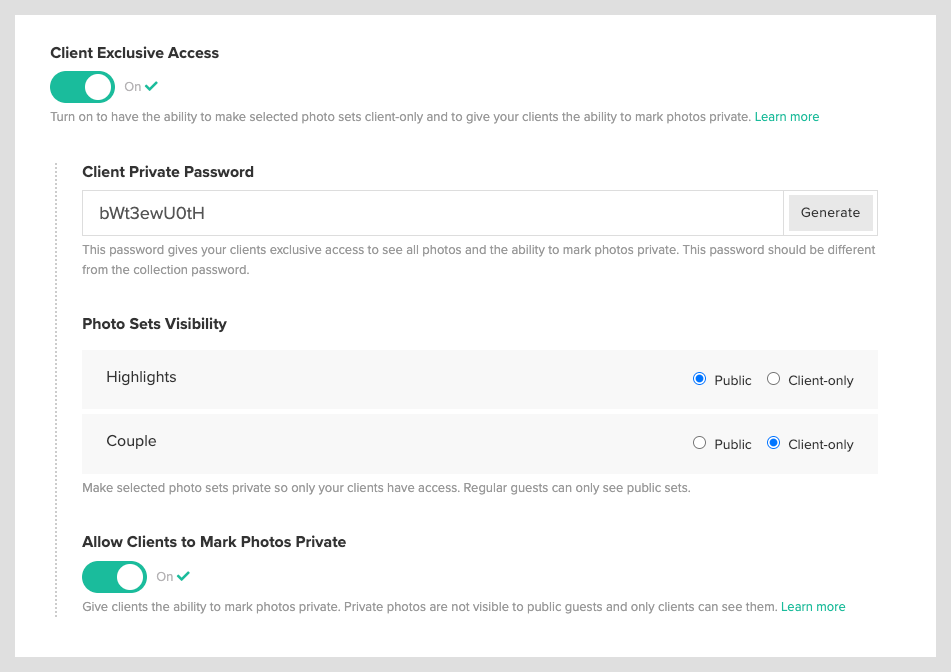Click Allow Clients to Mark Photos Private heading

click(214, 542)
